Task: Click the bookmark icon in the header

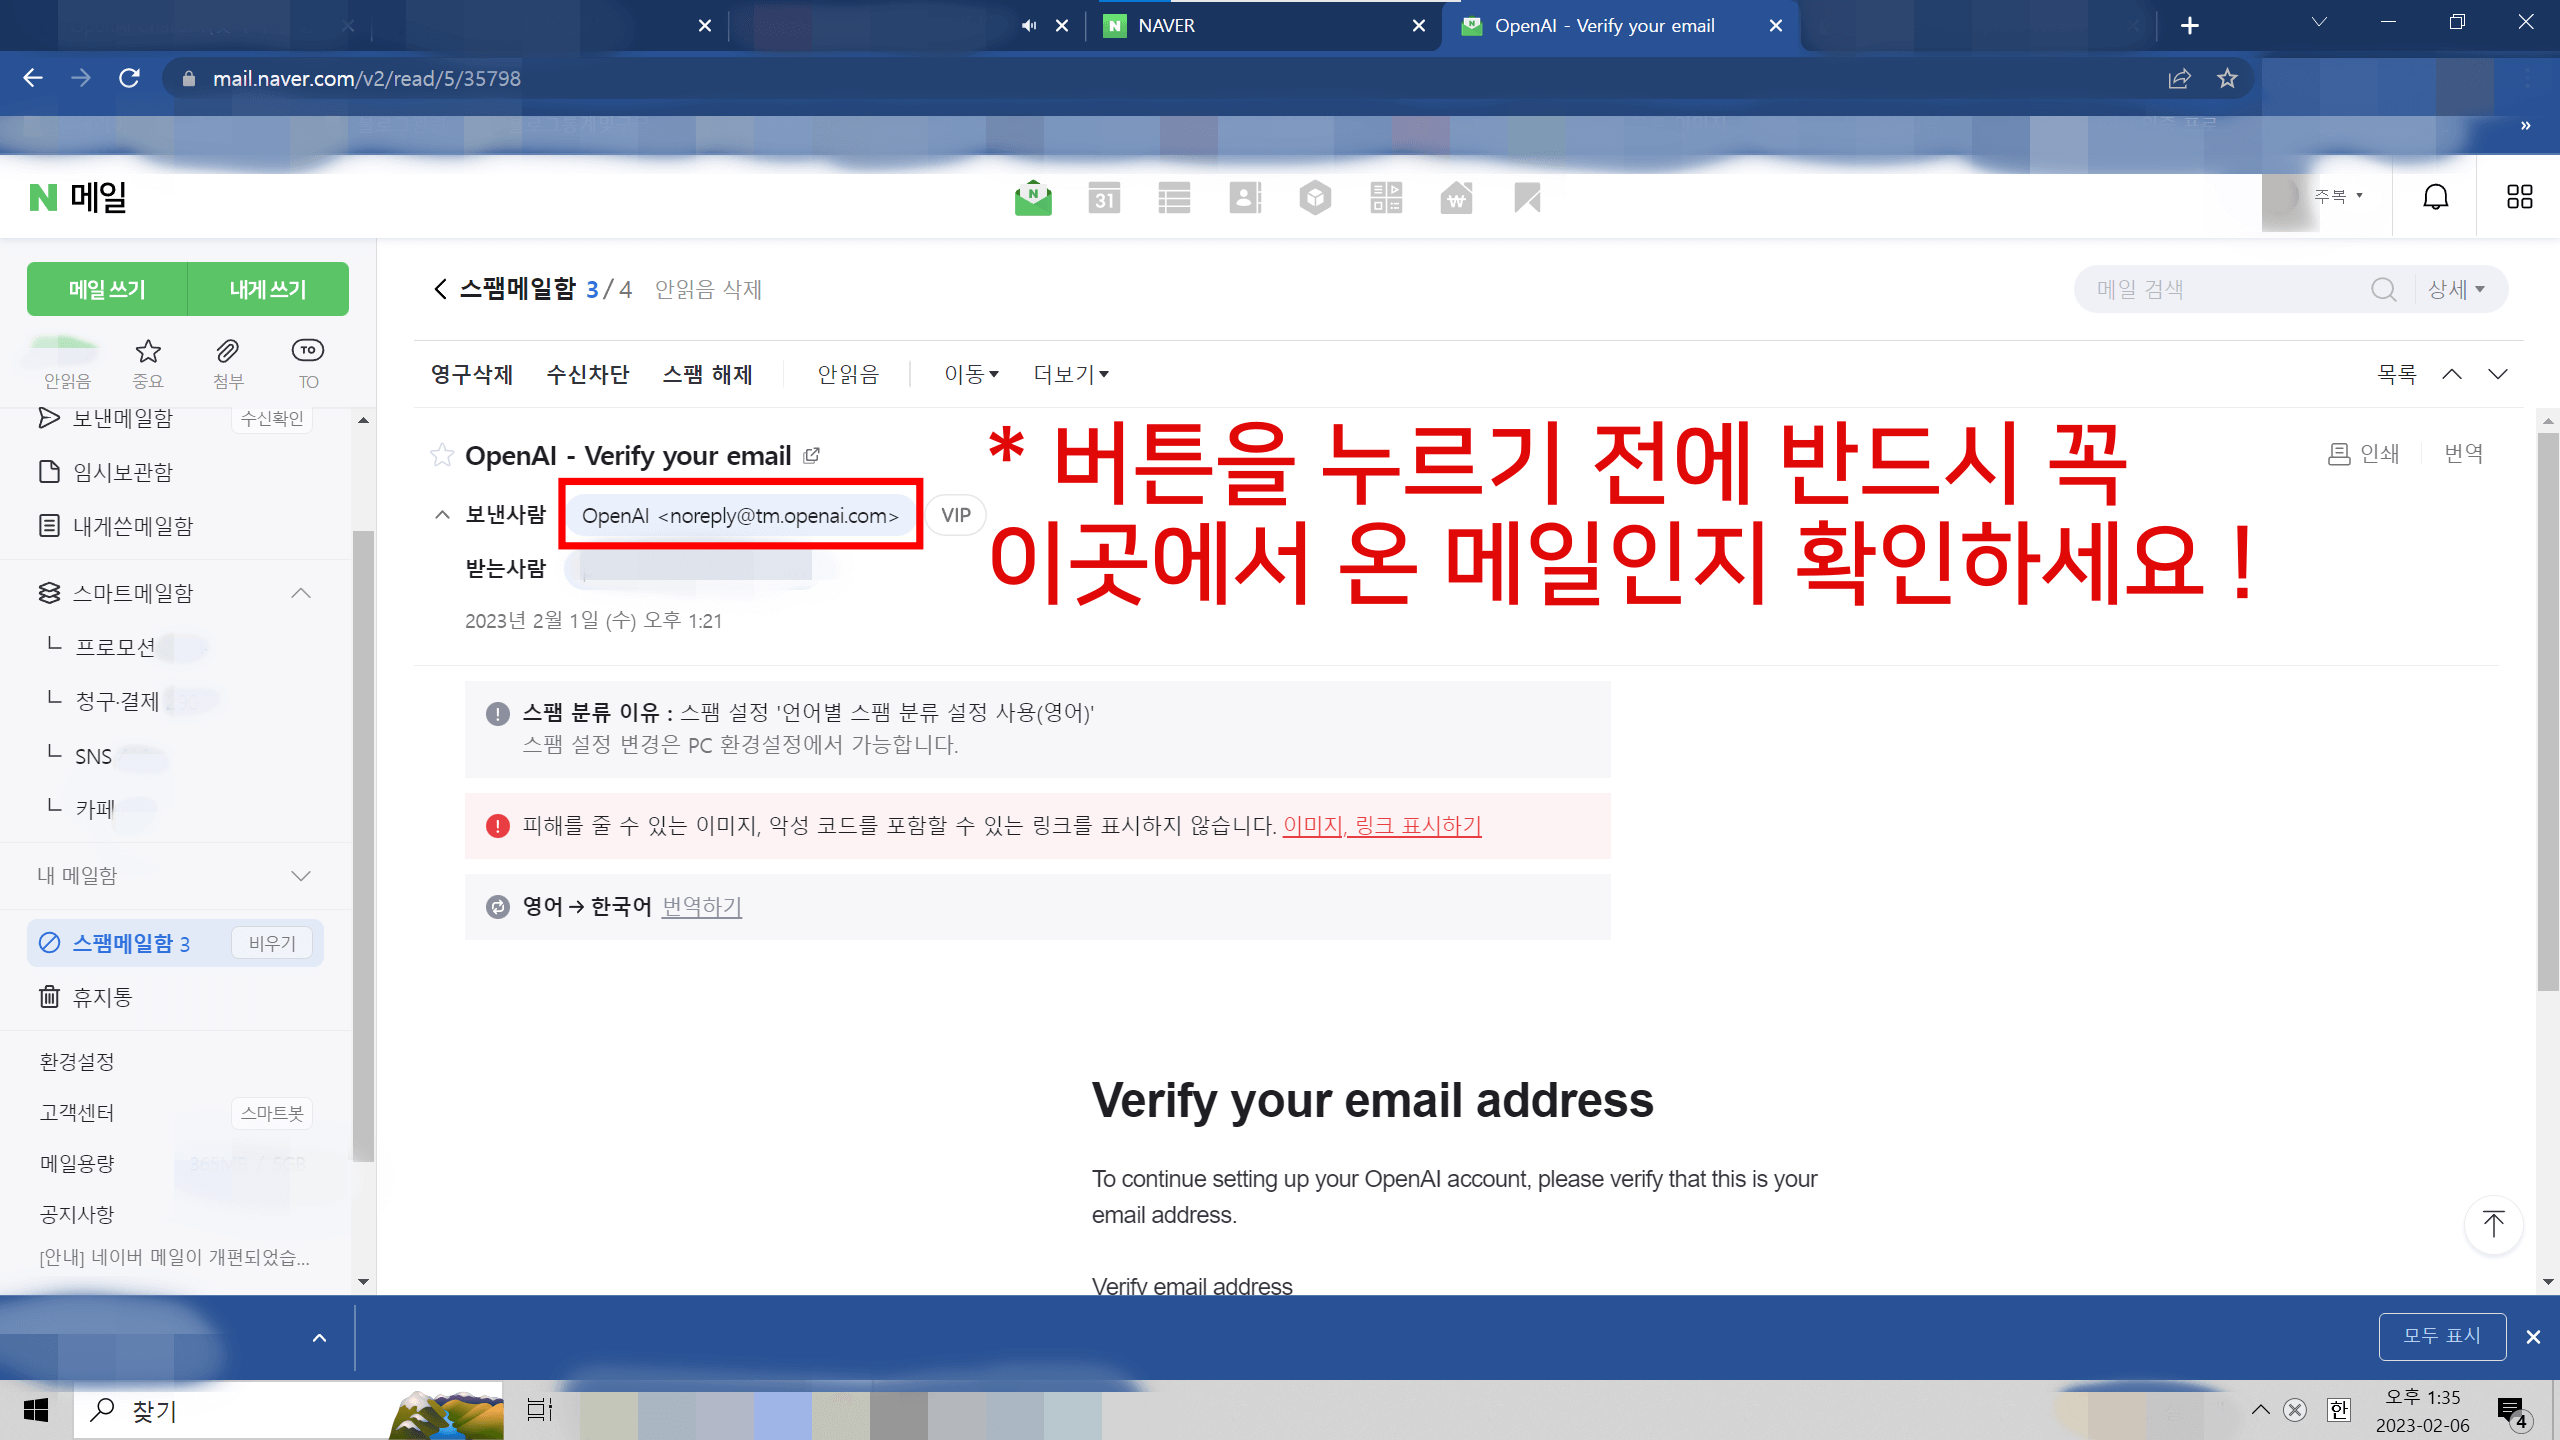Action: tap(1527, 197)
